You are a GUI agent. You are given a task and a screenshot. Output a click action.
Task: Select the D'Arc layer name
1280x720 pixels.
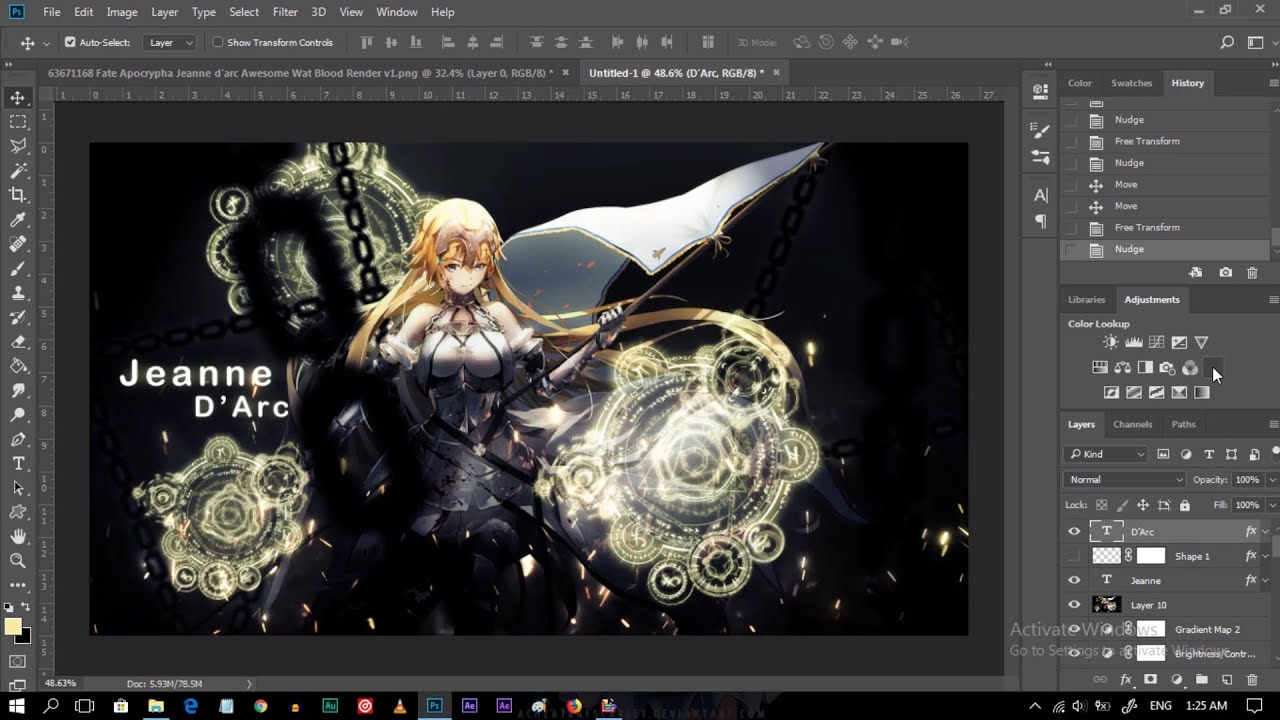(x=1142, y=532)
